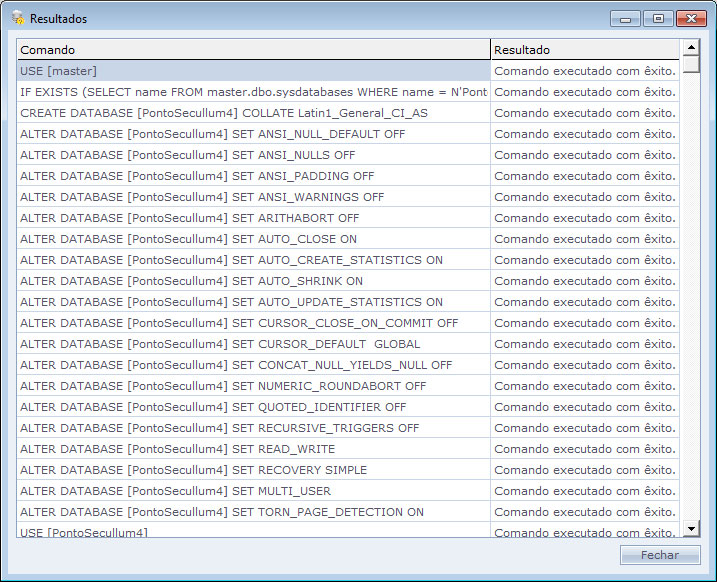Select the USE [master] row

pos(253,71)
